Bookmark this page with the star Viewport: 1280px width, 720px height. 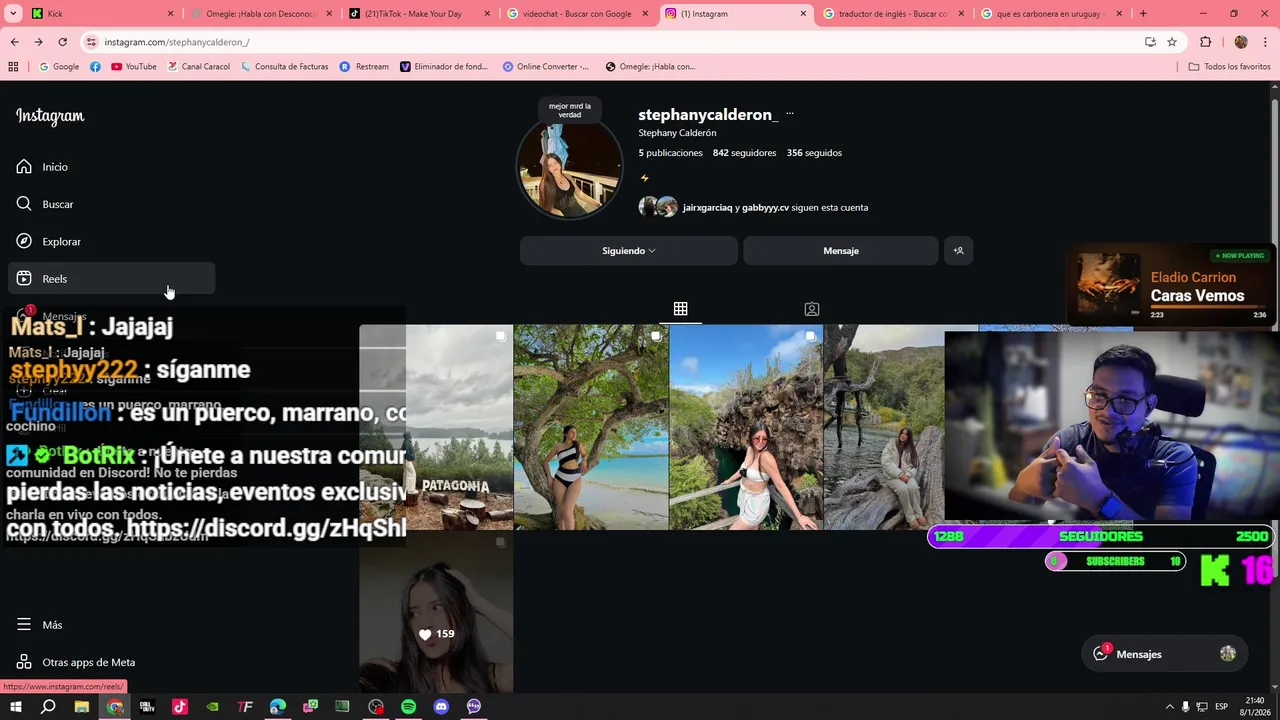(x=1172, y=42)
